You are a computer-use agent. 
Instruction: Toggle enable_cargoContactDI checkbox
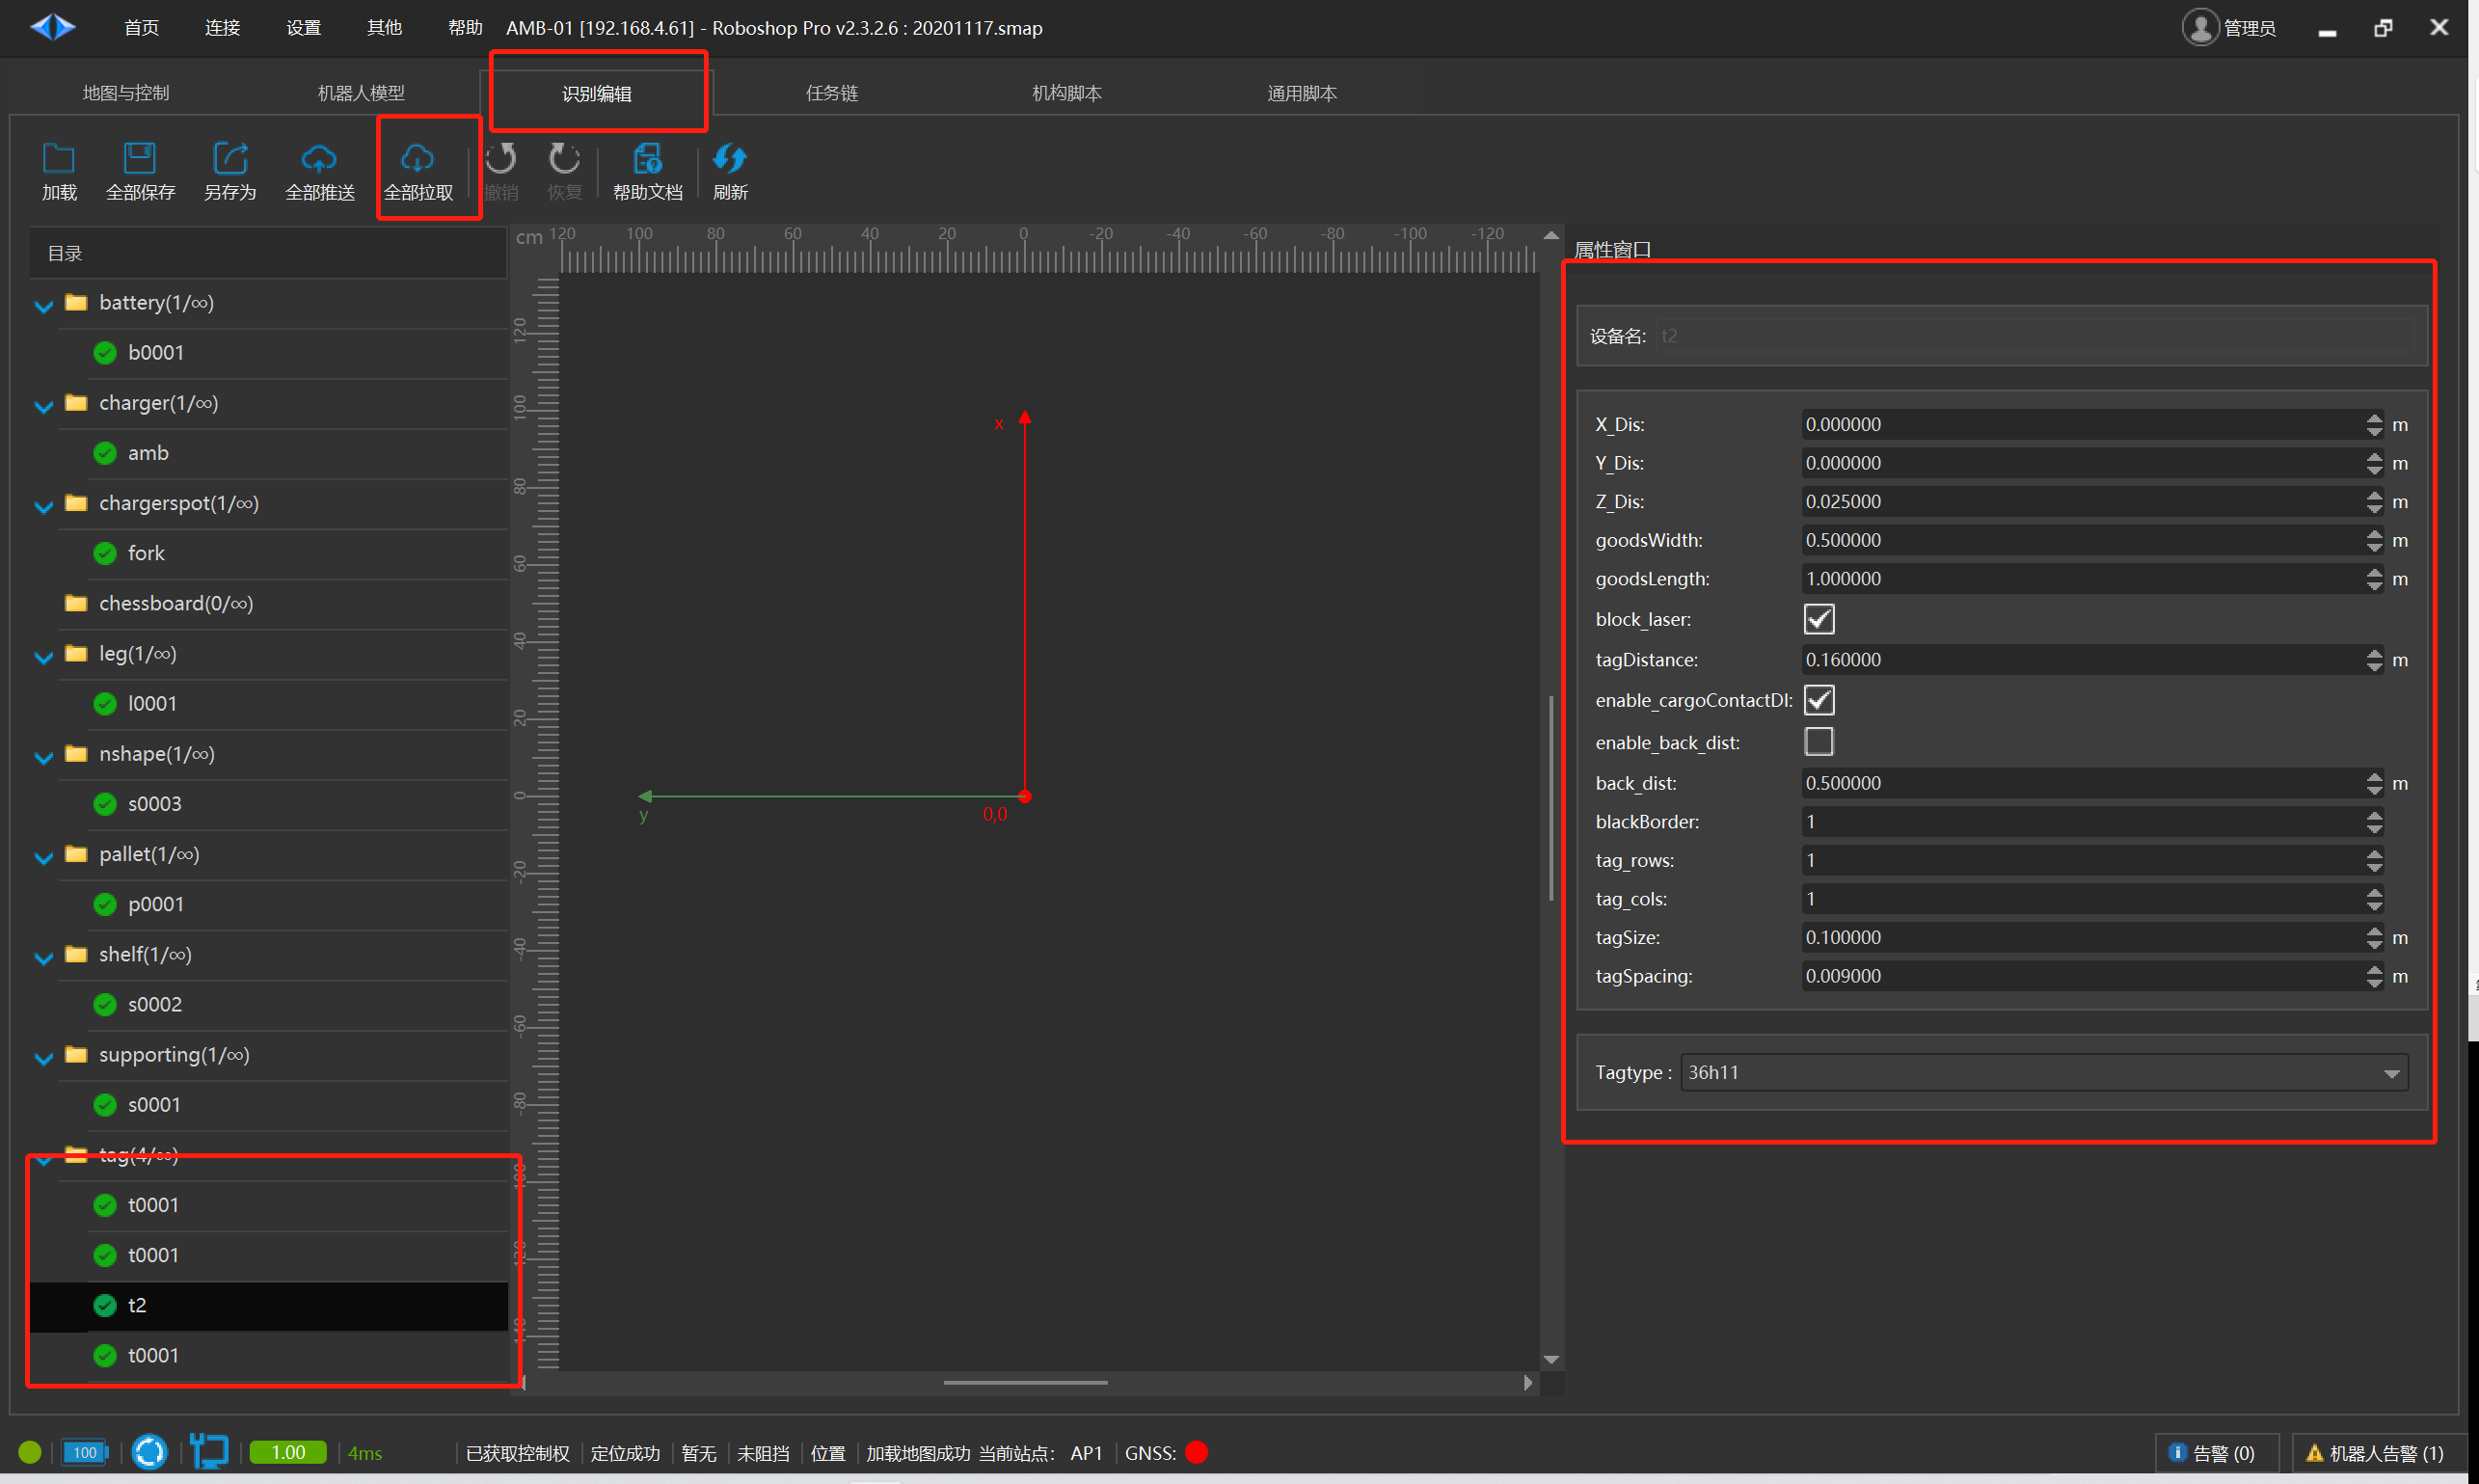[1818, 700]
